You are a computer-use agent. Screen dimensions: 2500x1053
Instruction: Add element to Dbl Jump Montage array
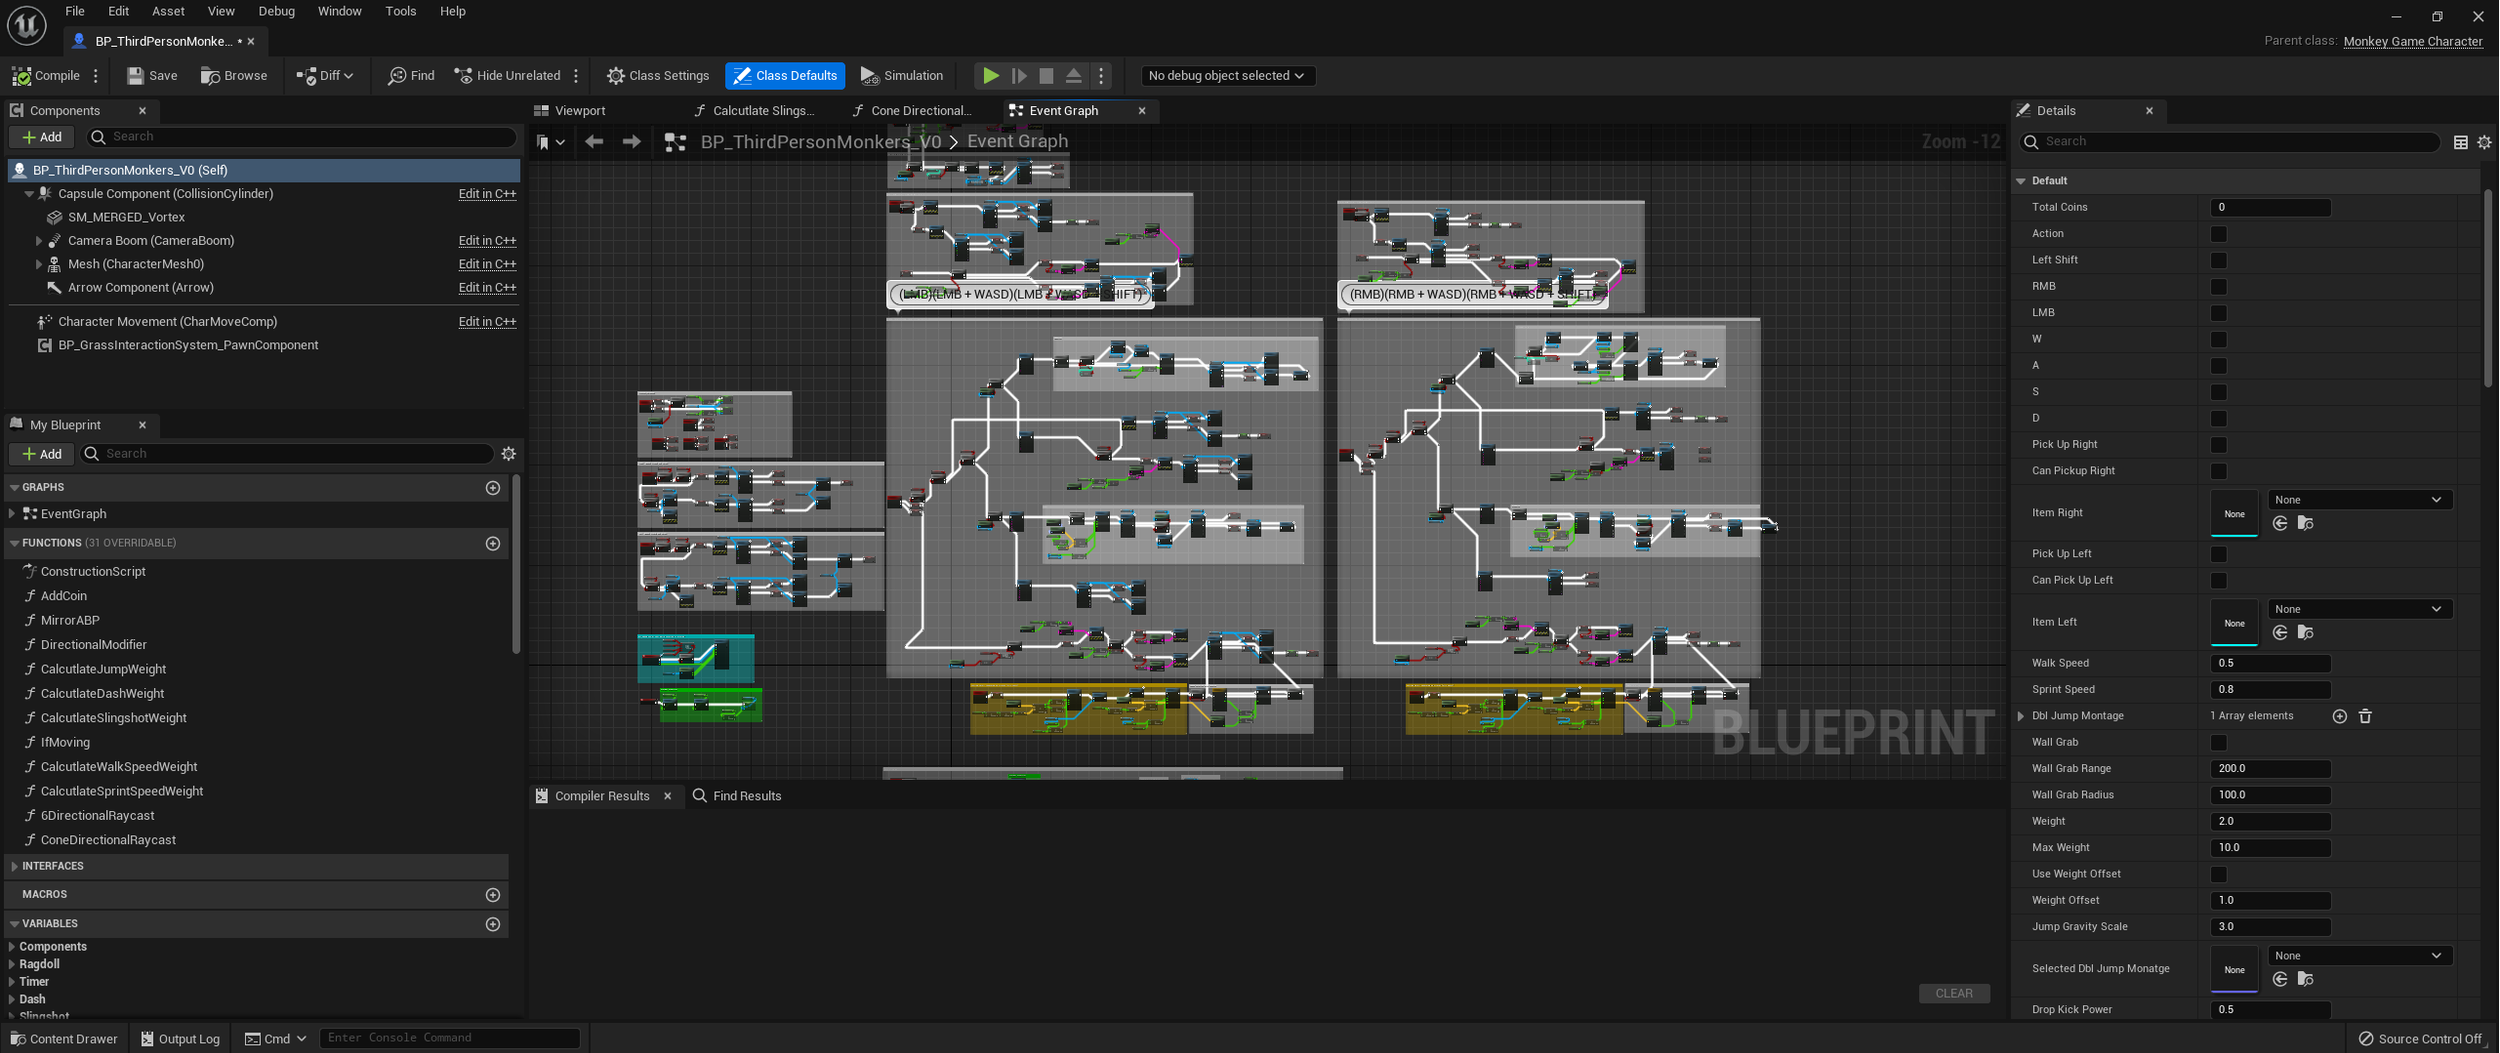(2340, 716)
